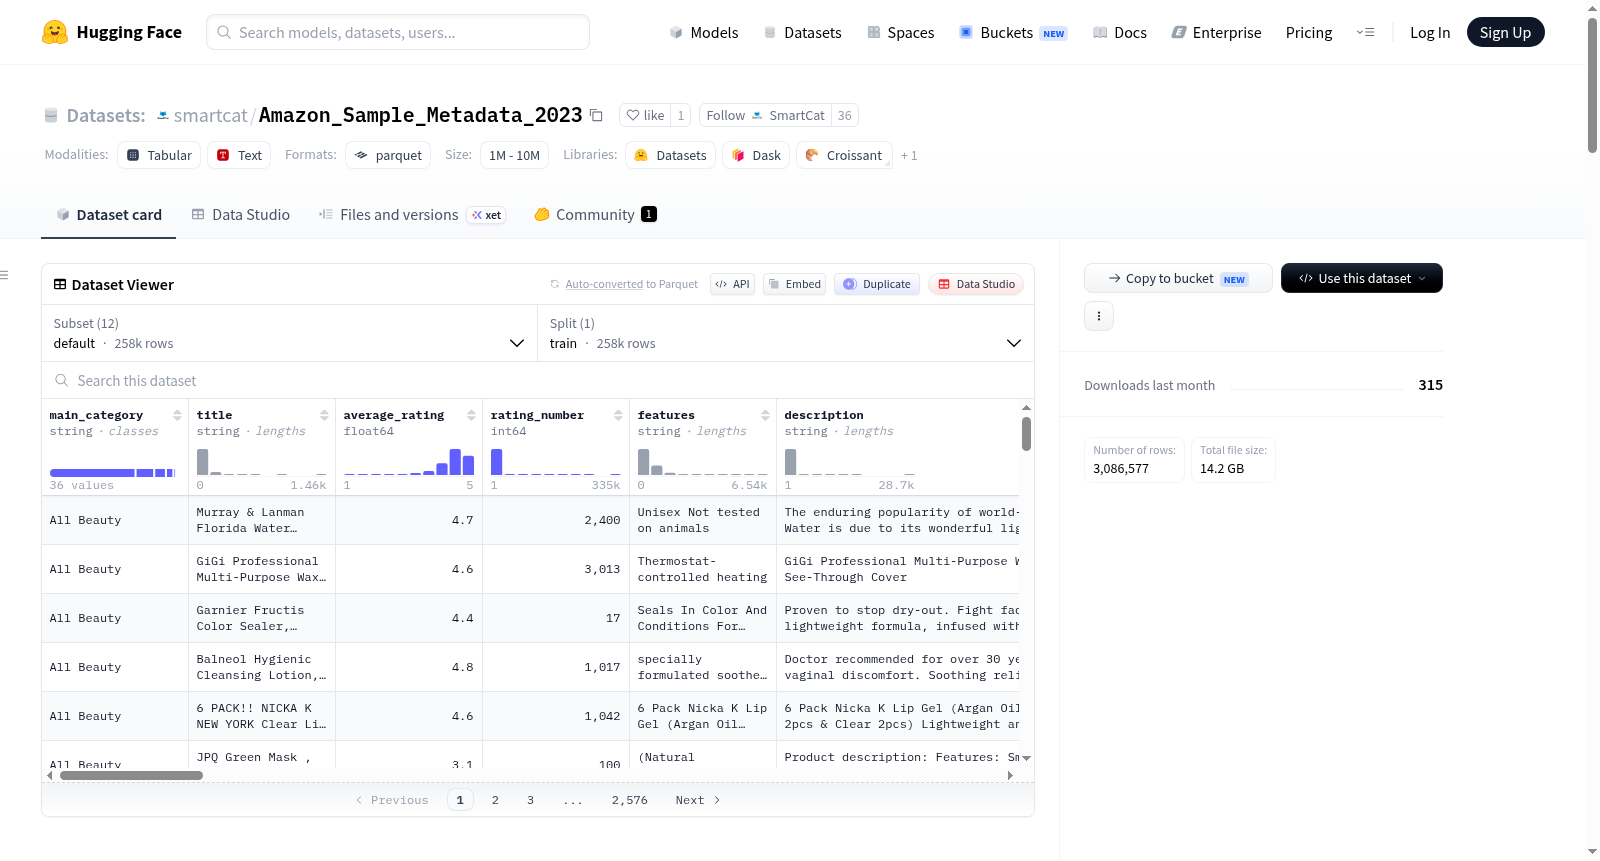The height and width of the screenshot is (861, 1600).
Task: Switch to the Data Studio tab
Action: pyautogui.click(x=240, y=215)
